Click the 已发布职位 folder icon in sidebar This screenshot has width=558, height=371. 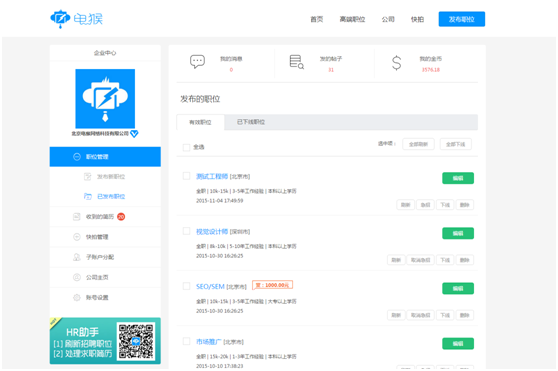tap(88, 196)
